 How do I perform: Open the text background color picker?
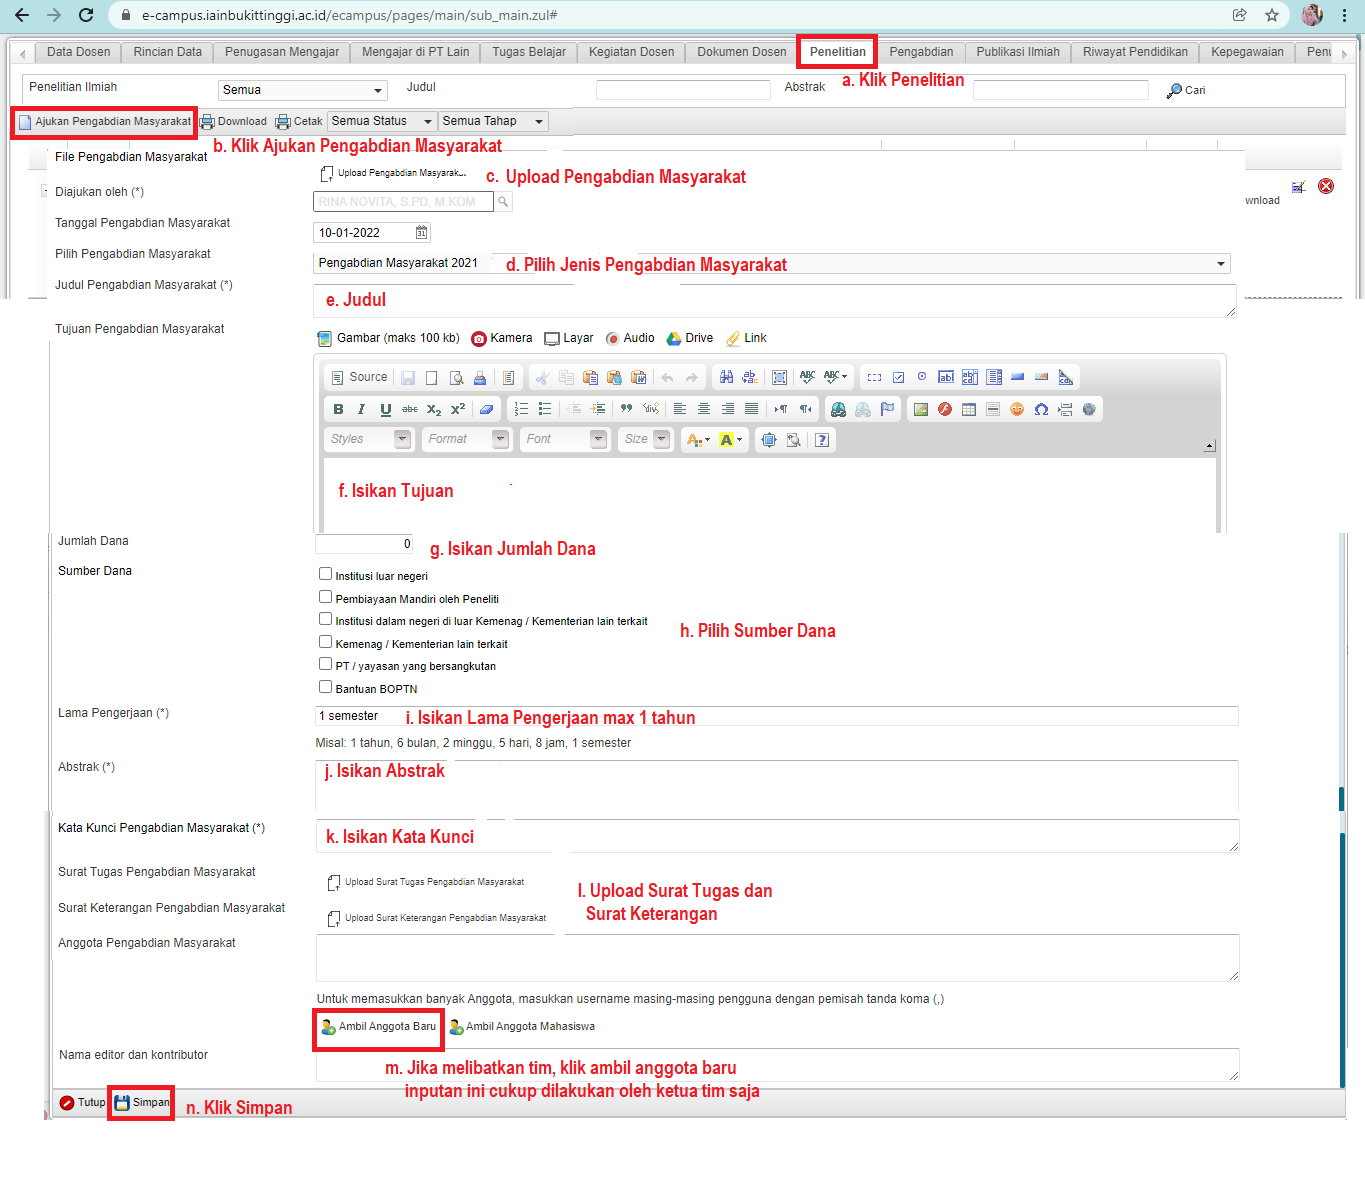pos(731,439)
